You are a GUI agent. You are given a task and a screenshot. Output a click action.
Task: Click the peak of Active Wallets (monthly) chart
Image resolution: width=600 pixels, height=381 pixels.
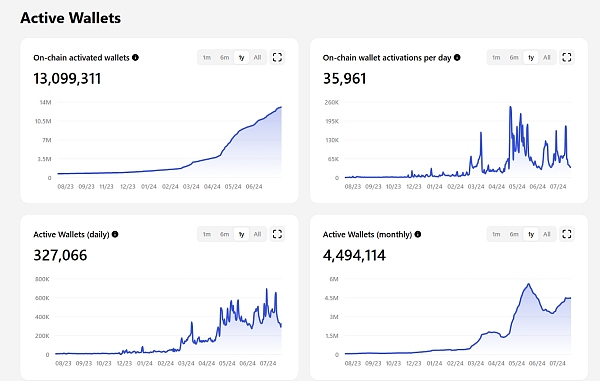point(528,284)
